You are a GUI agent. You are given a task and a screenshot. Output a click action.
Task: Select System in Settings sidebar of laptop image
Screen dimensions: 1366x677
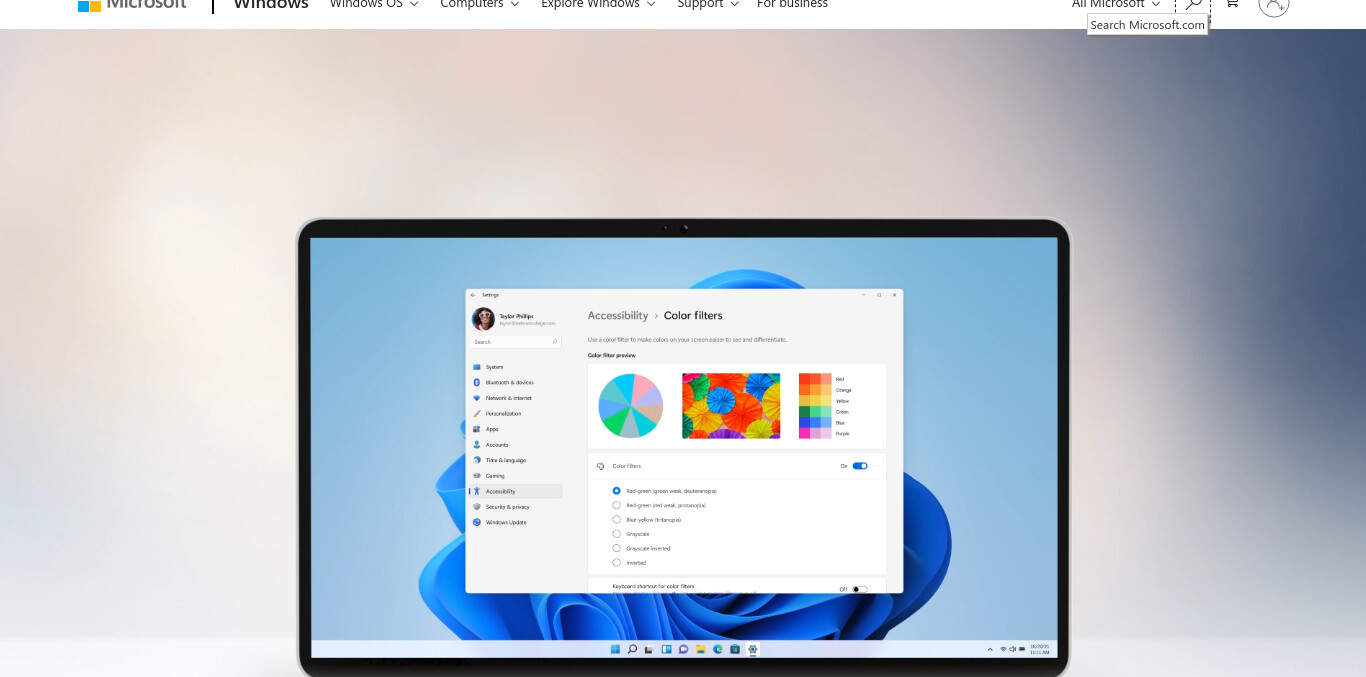(x=515, y=367)
